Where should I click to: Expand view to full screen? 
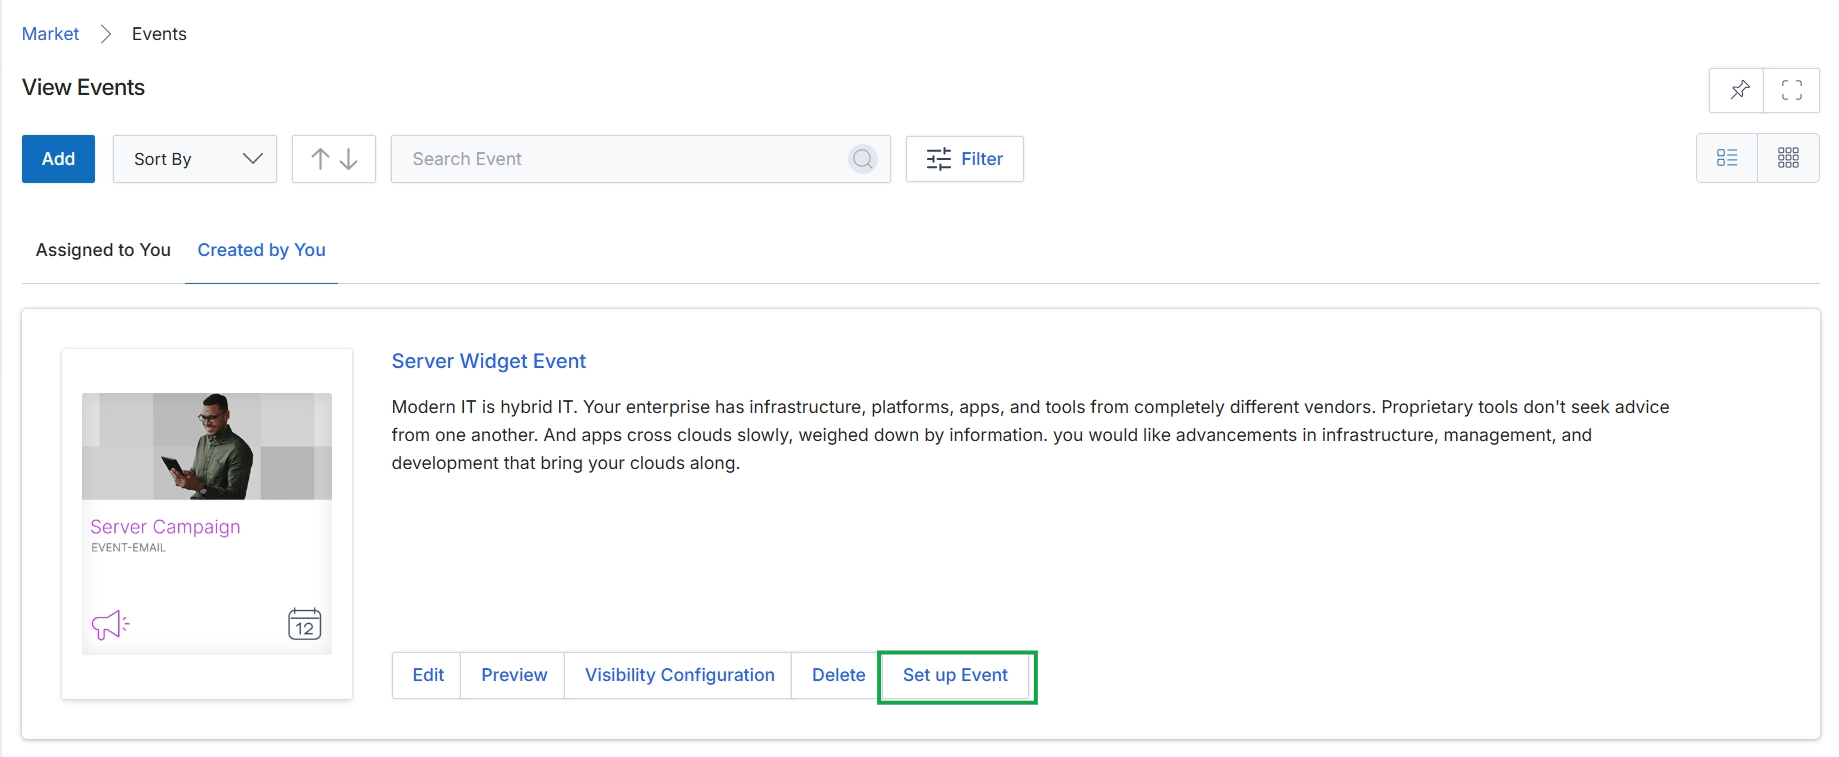point(1792,90)
